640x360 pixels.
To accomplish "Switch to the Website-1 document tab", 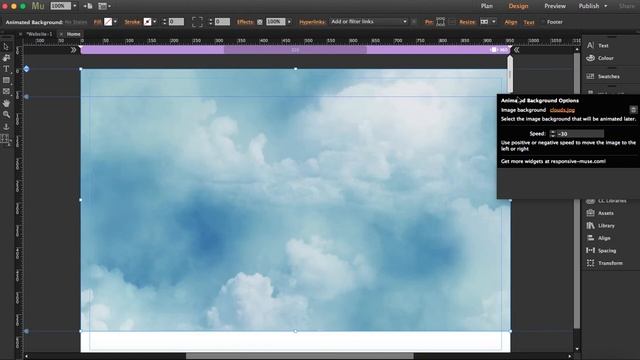I will tap(39, 34).
